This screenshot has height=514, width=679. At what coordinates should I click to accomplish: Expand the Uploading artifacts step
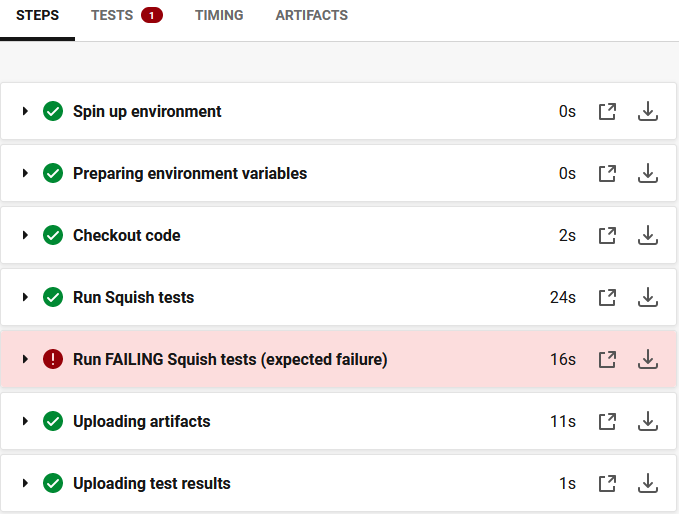[x=25, y=422]
